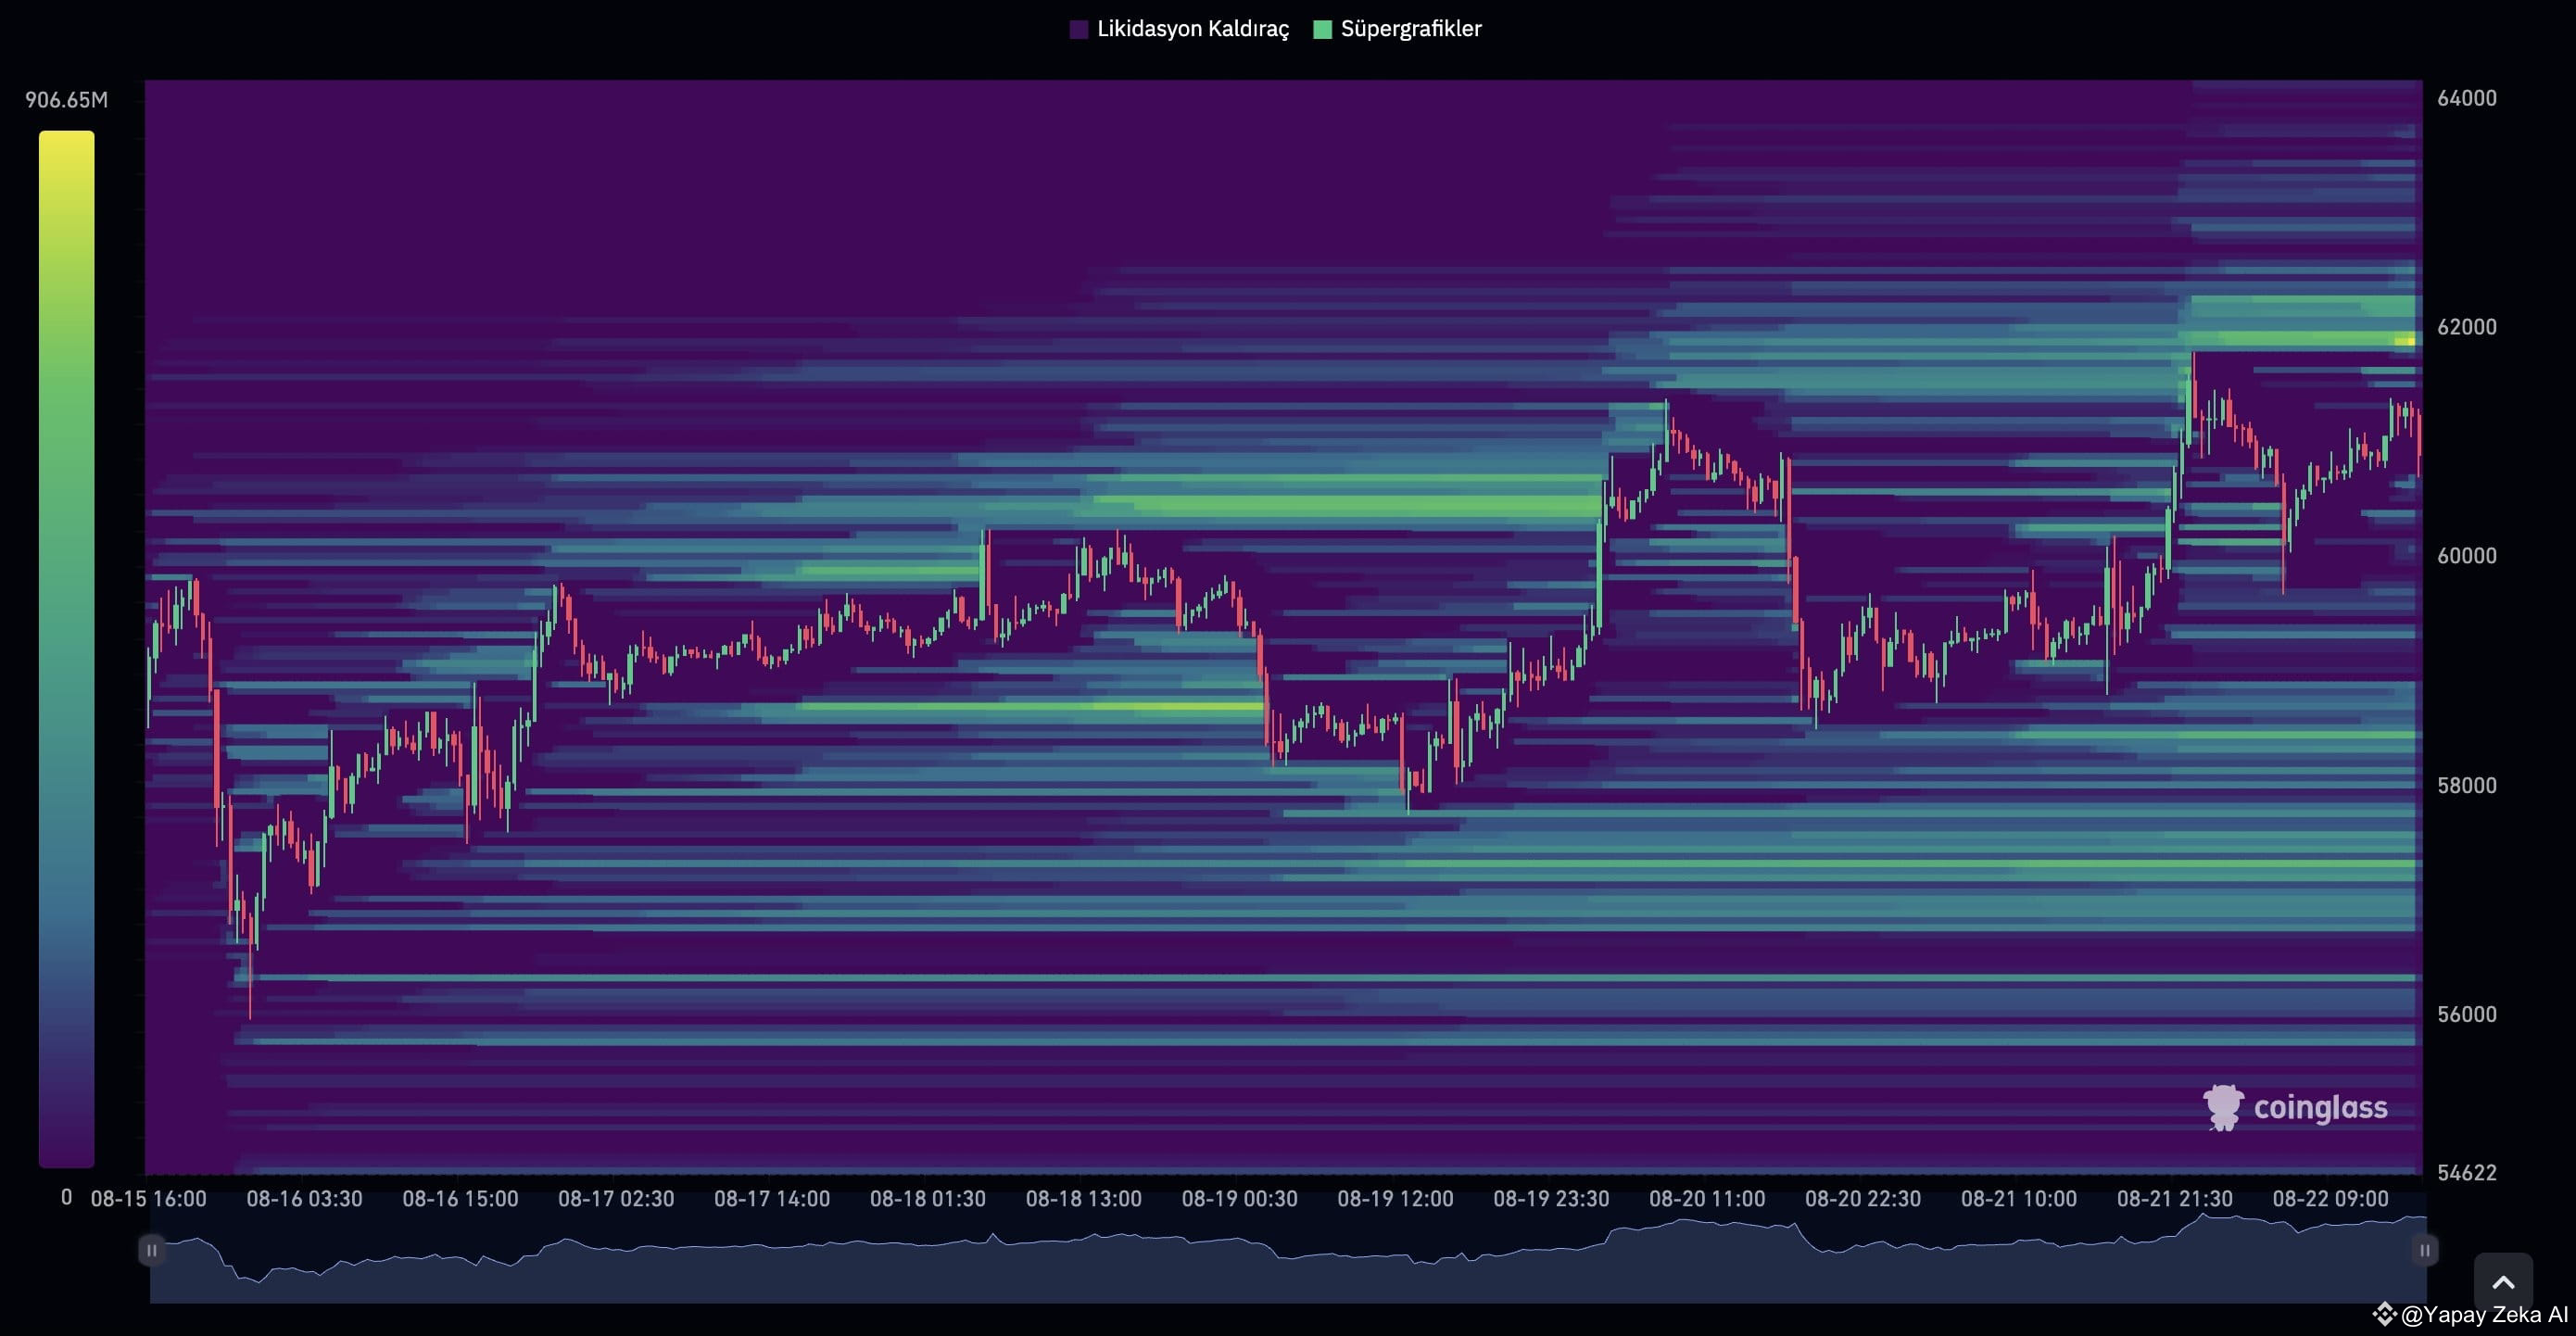The image size is (2576, 1336).
Task: Expand the collapsed panel with the chevron control
Action: [x=2504, y=1282]
